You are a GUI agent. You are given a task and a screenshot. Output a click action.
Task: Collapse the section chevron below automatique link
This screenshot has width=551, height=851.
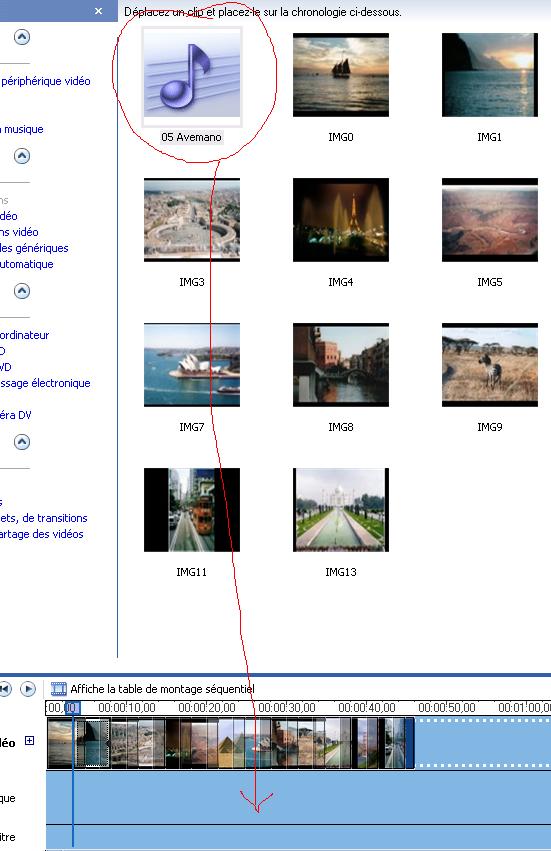click(22, 291)
